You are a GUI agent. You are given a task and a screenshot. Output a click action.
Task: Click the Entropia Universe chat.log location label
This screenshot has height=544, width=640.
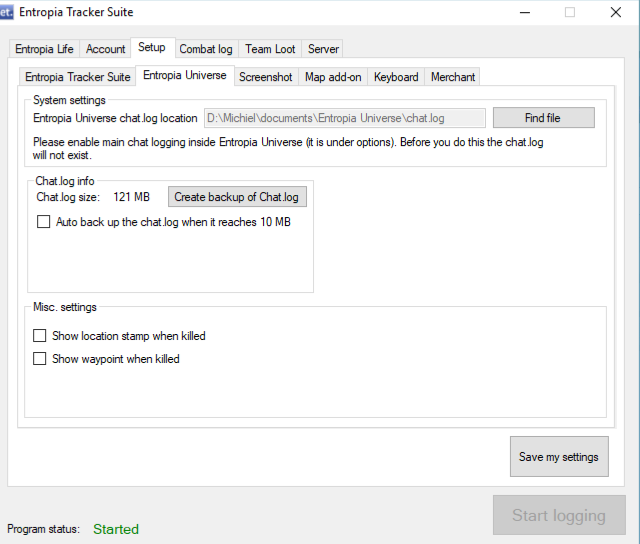pos(115,118)
